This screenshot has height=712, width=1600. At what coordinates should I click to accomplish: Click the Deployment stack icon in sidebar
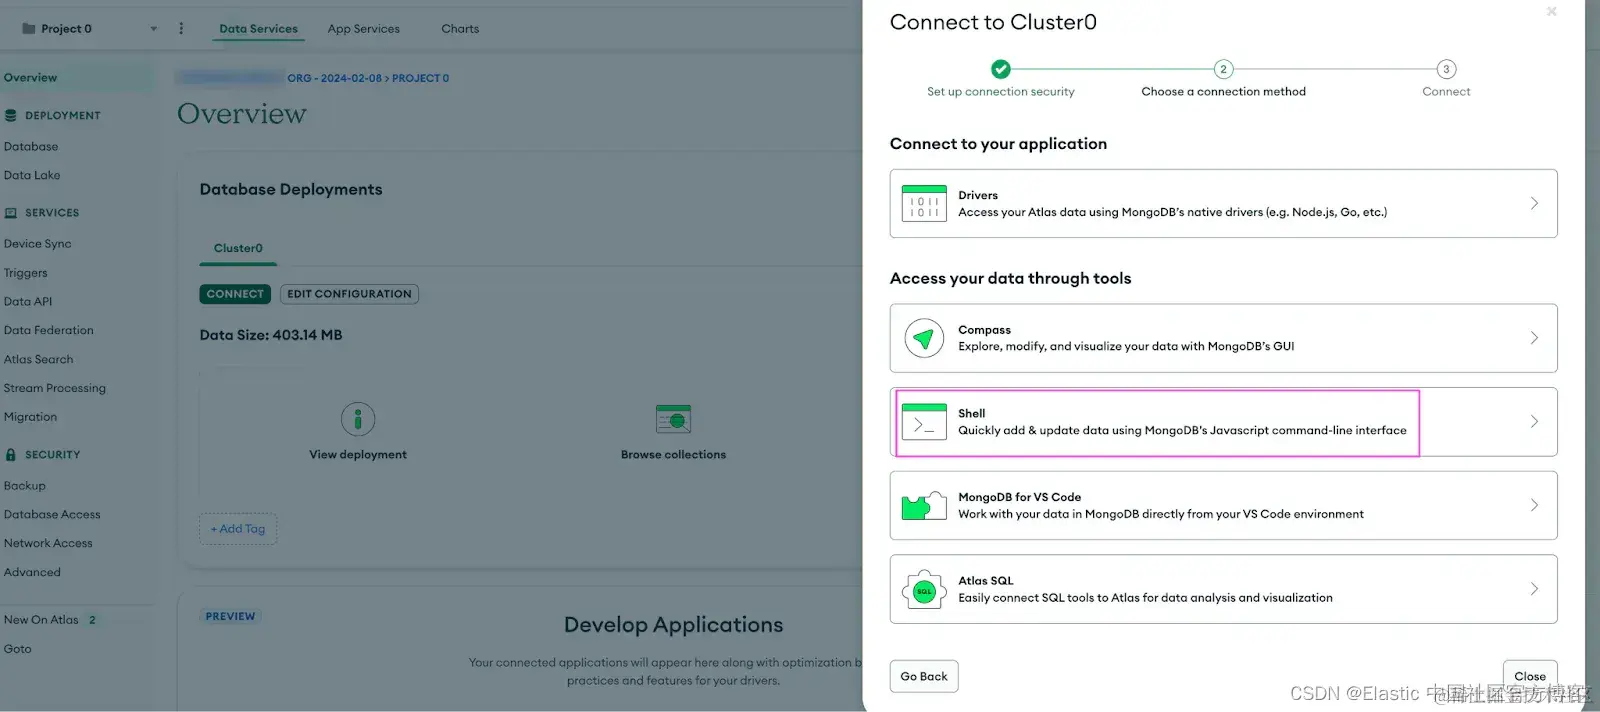click(x=11, y=116)
